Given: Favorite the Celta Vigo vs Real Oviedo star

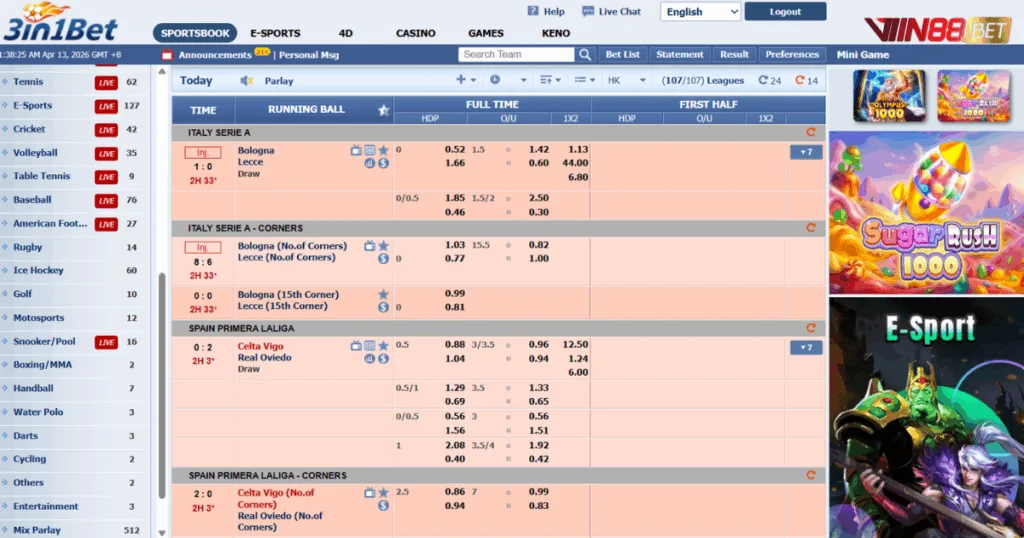Looking at the screenshot, I should coord(383,346).
